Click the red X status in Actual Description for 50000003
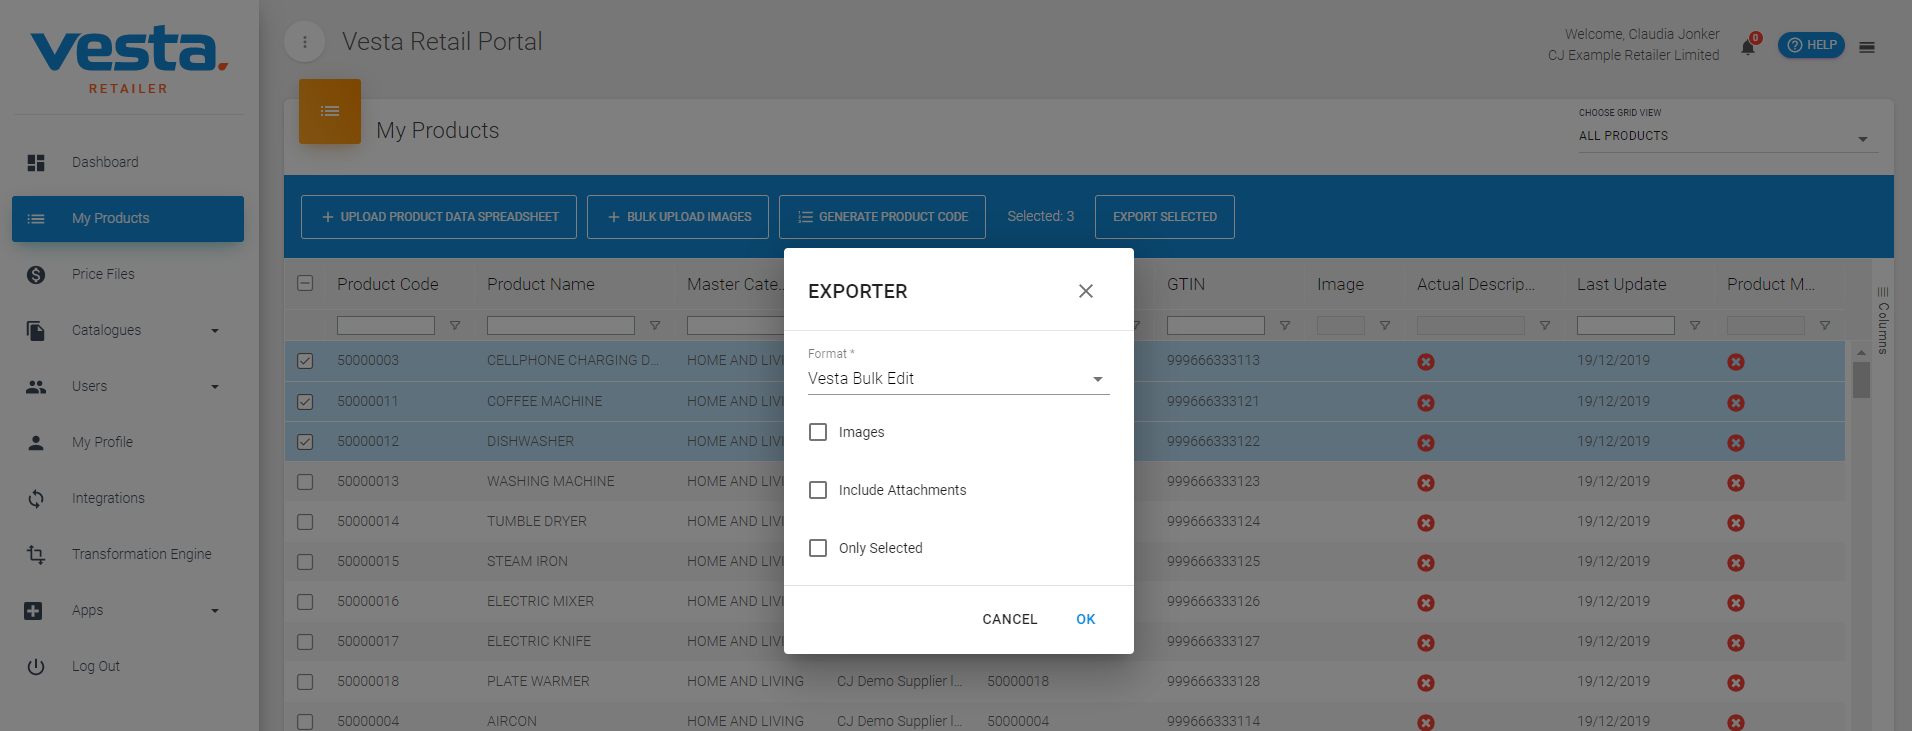Image resolution: width=1912 pixels, height=731 pixels. pos(1426,362)
